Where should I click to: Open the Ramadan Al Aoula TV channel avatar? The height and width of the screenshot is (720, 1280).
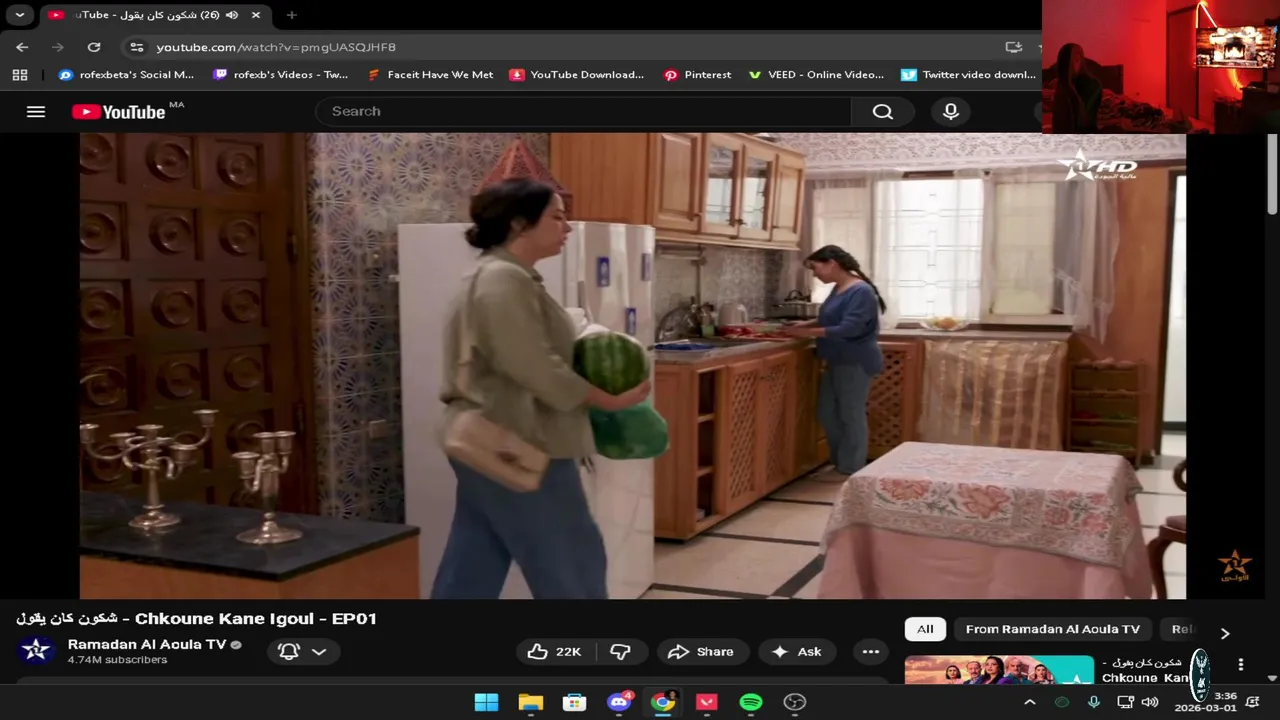pos(36,651)
